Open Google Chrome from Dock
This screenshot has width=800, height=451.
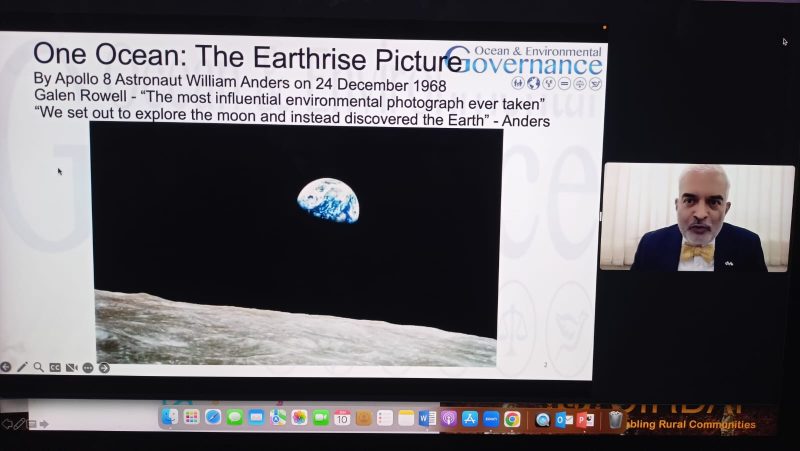tap(512, 419)
